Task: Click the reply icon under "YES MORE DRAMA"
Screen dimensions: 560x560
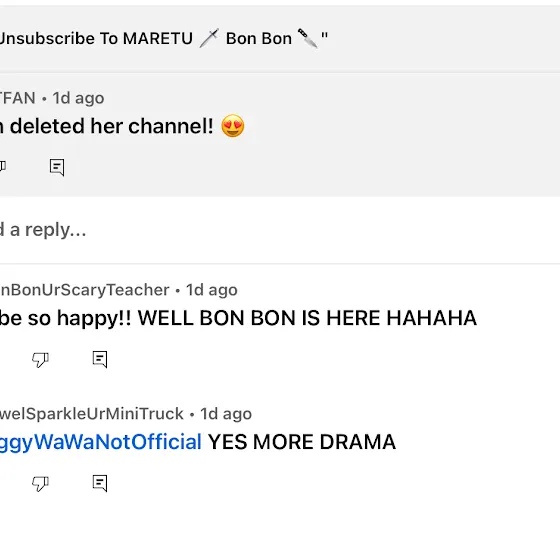Action: pos(100,483)
